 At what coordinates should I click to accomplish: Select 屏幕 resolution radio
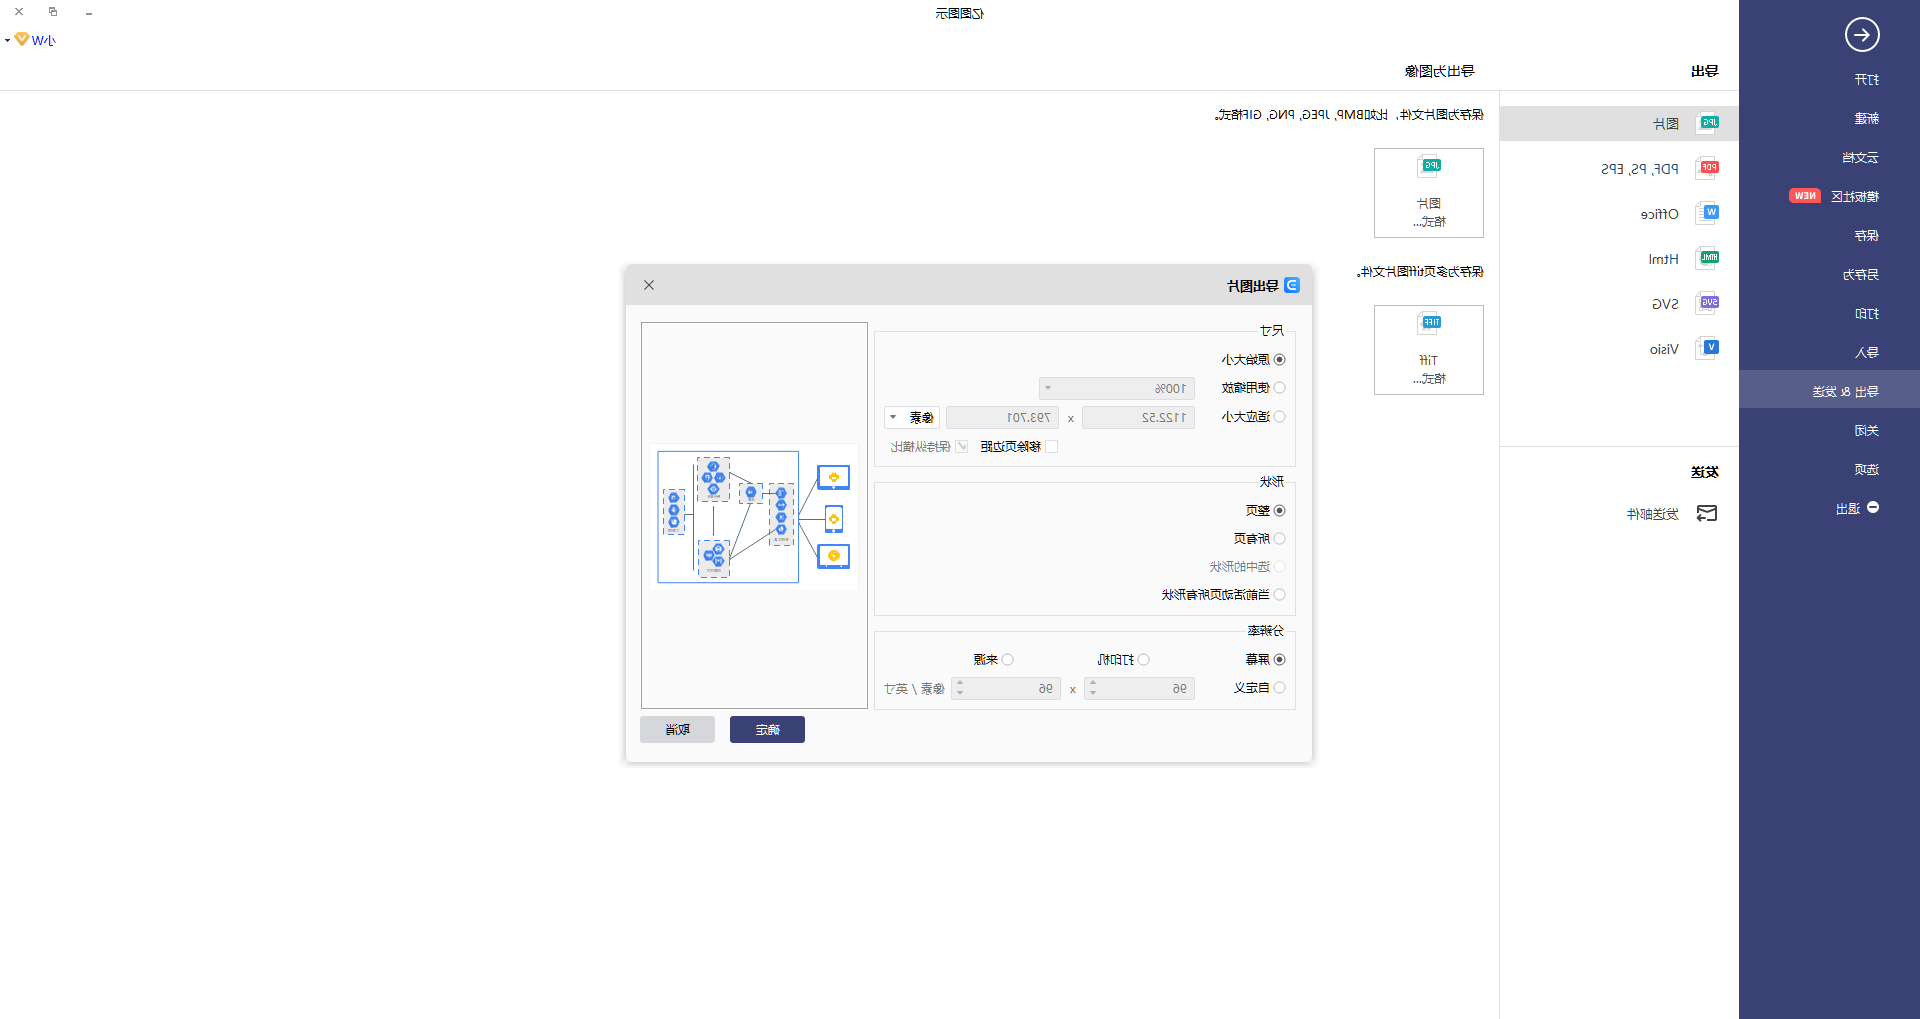(x=1279, y=660)
